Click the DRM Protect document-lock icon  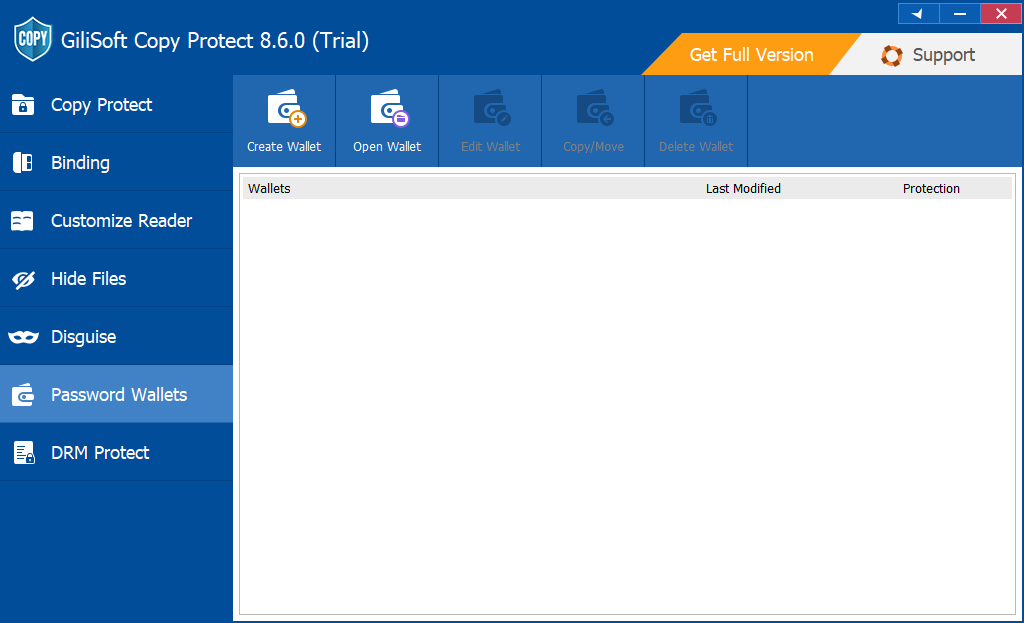(24, 453)
